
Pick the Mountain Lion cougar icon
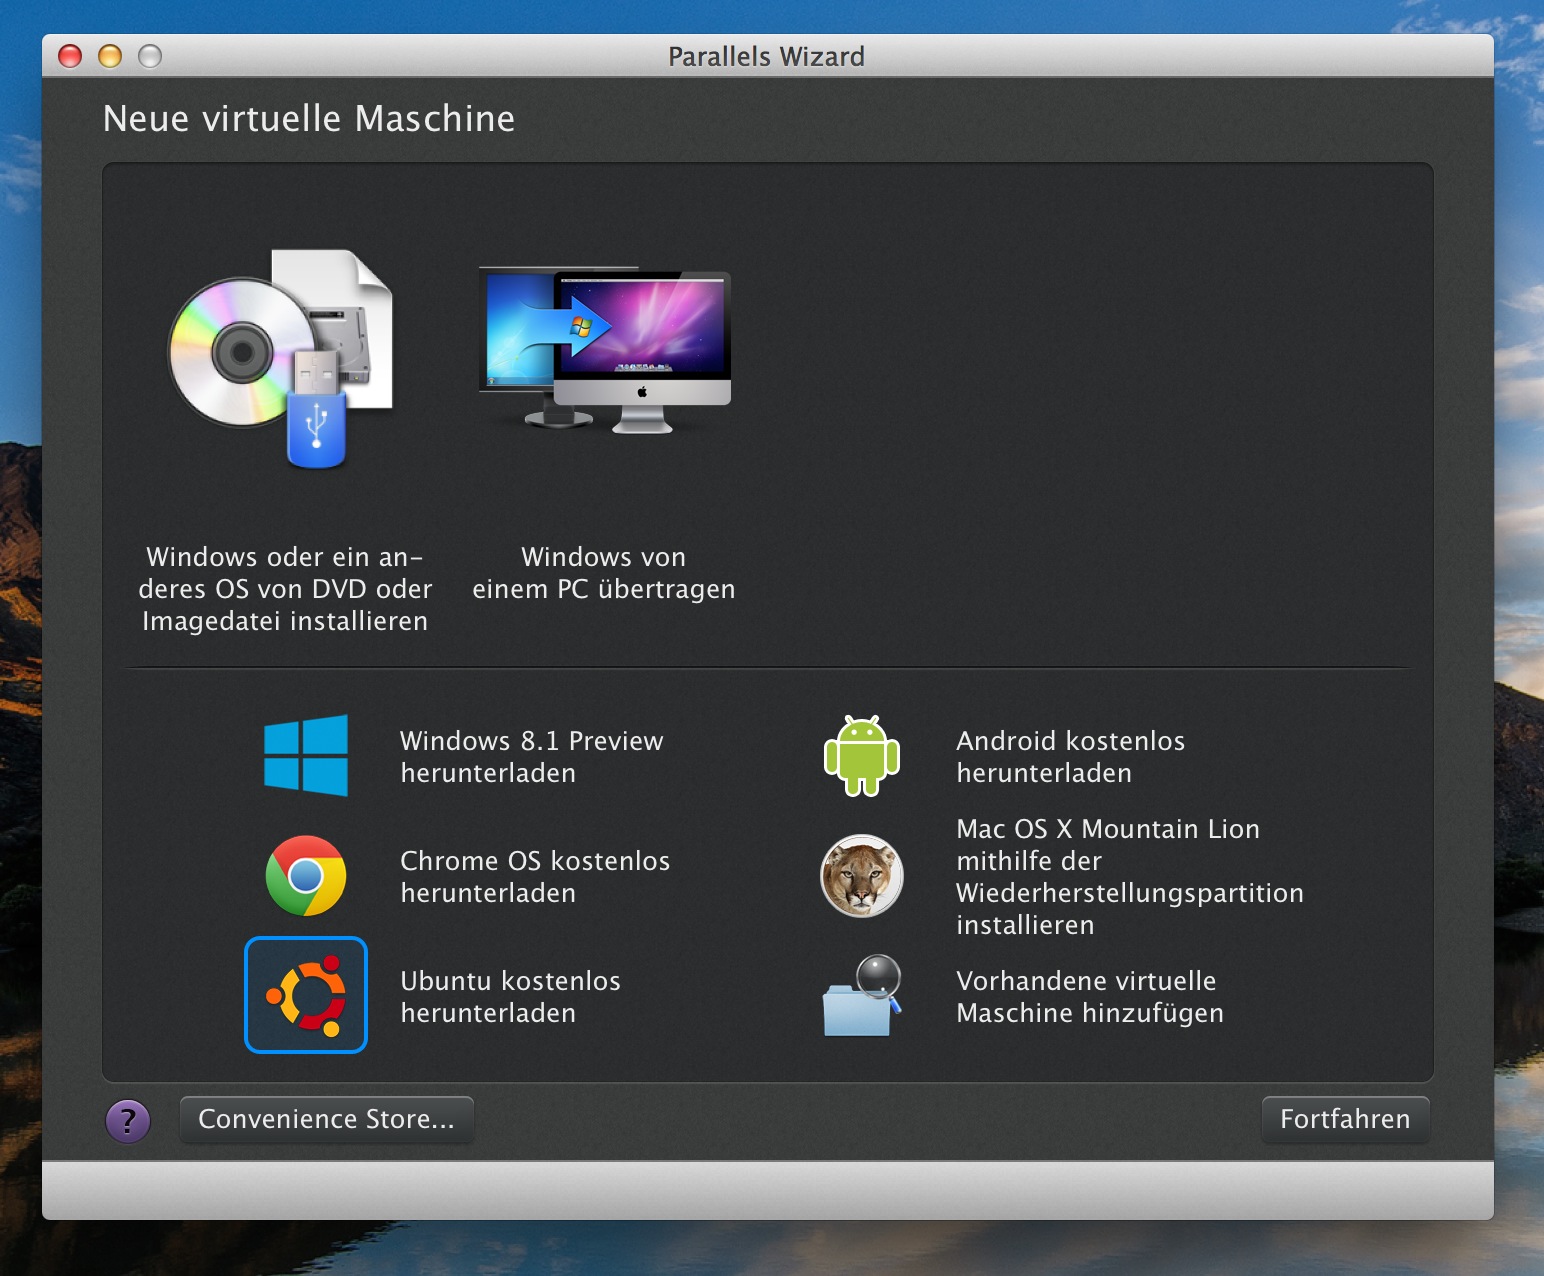(861, 876)
